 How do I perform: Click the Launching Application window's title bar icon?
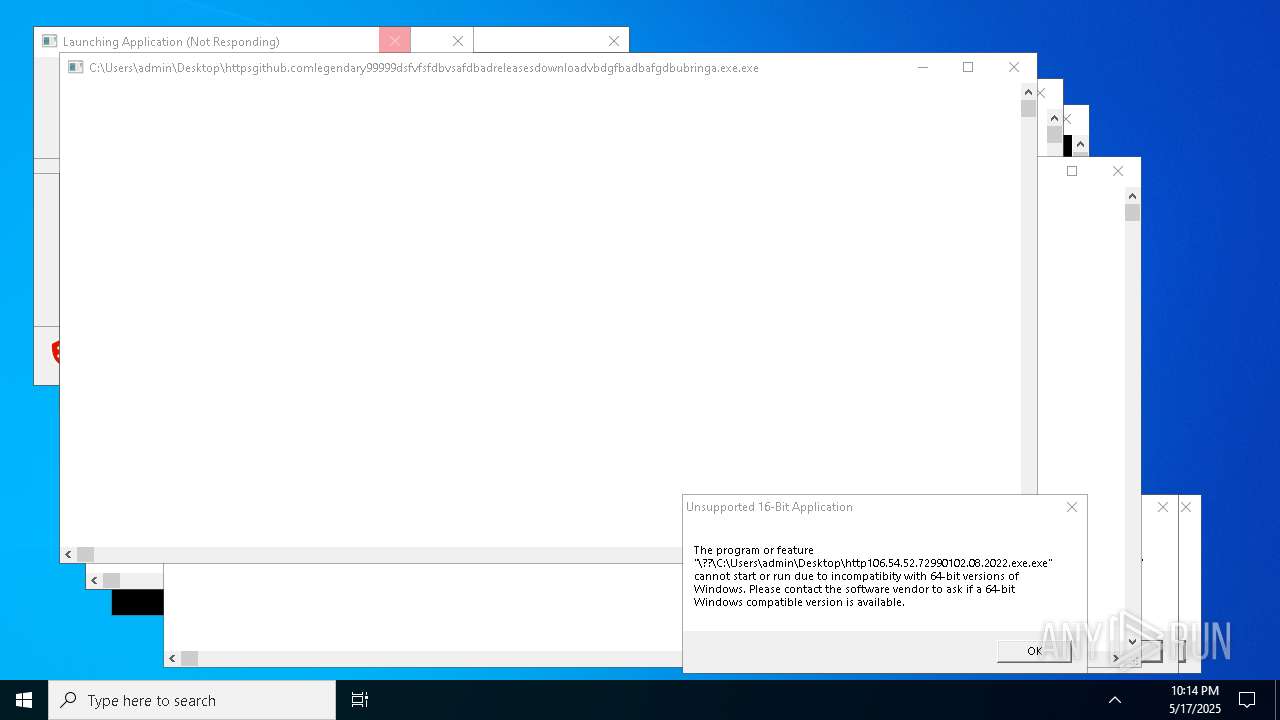pos(49,41)
